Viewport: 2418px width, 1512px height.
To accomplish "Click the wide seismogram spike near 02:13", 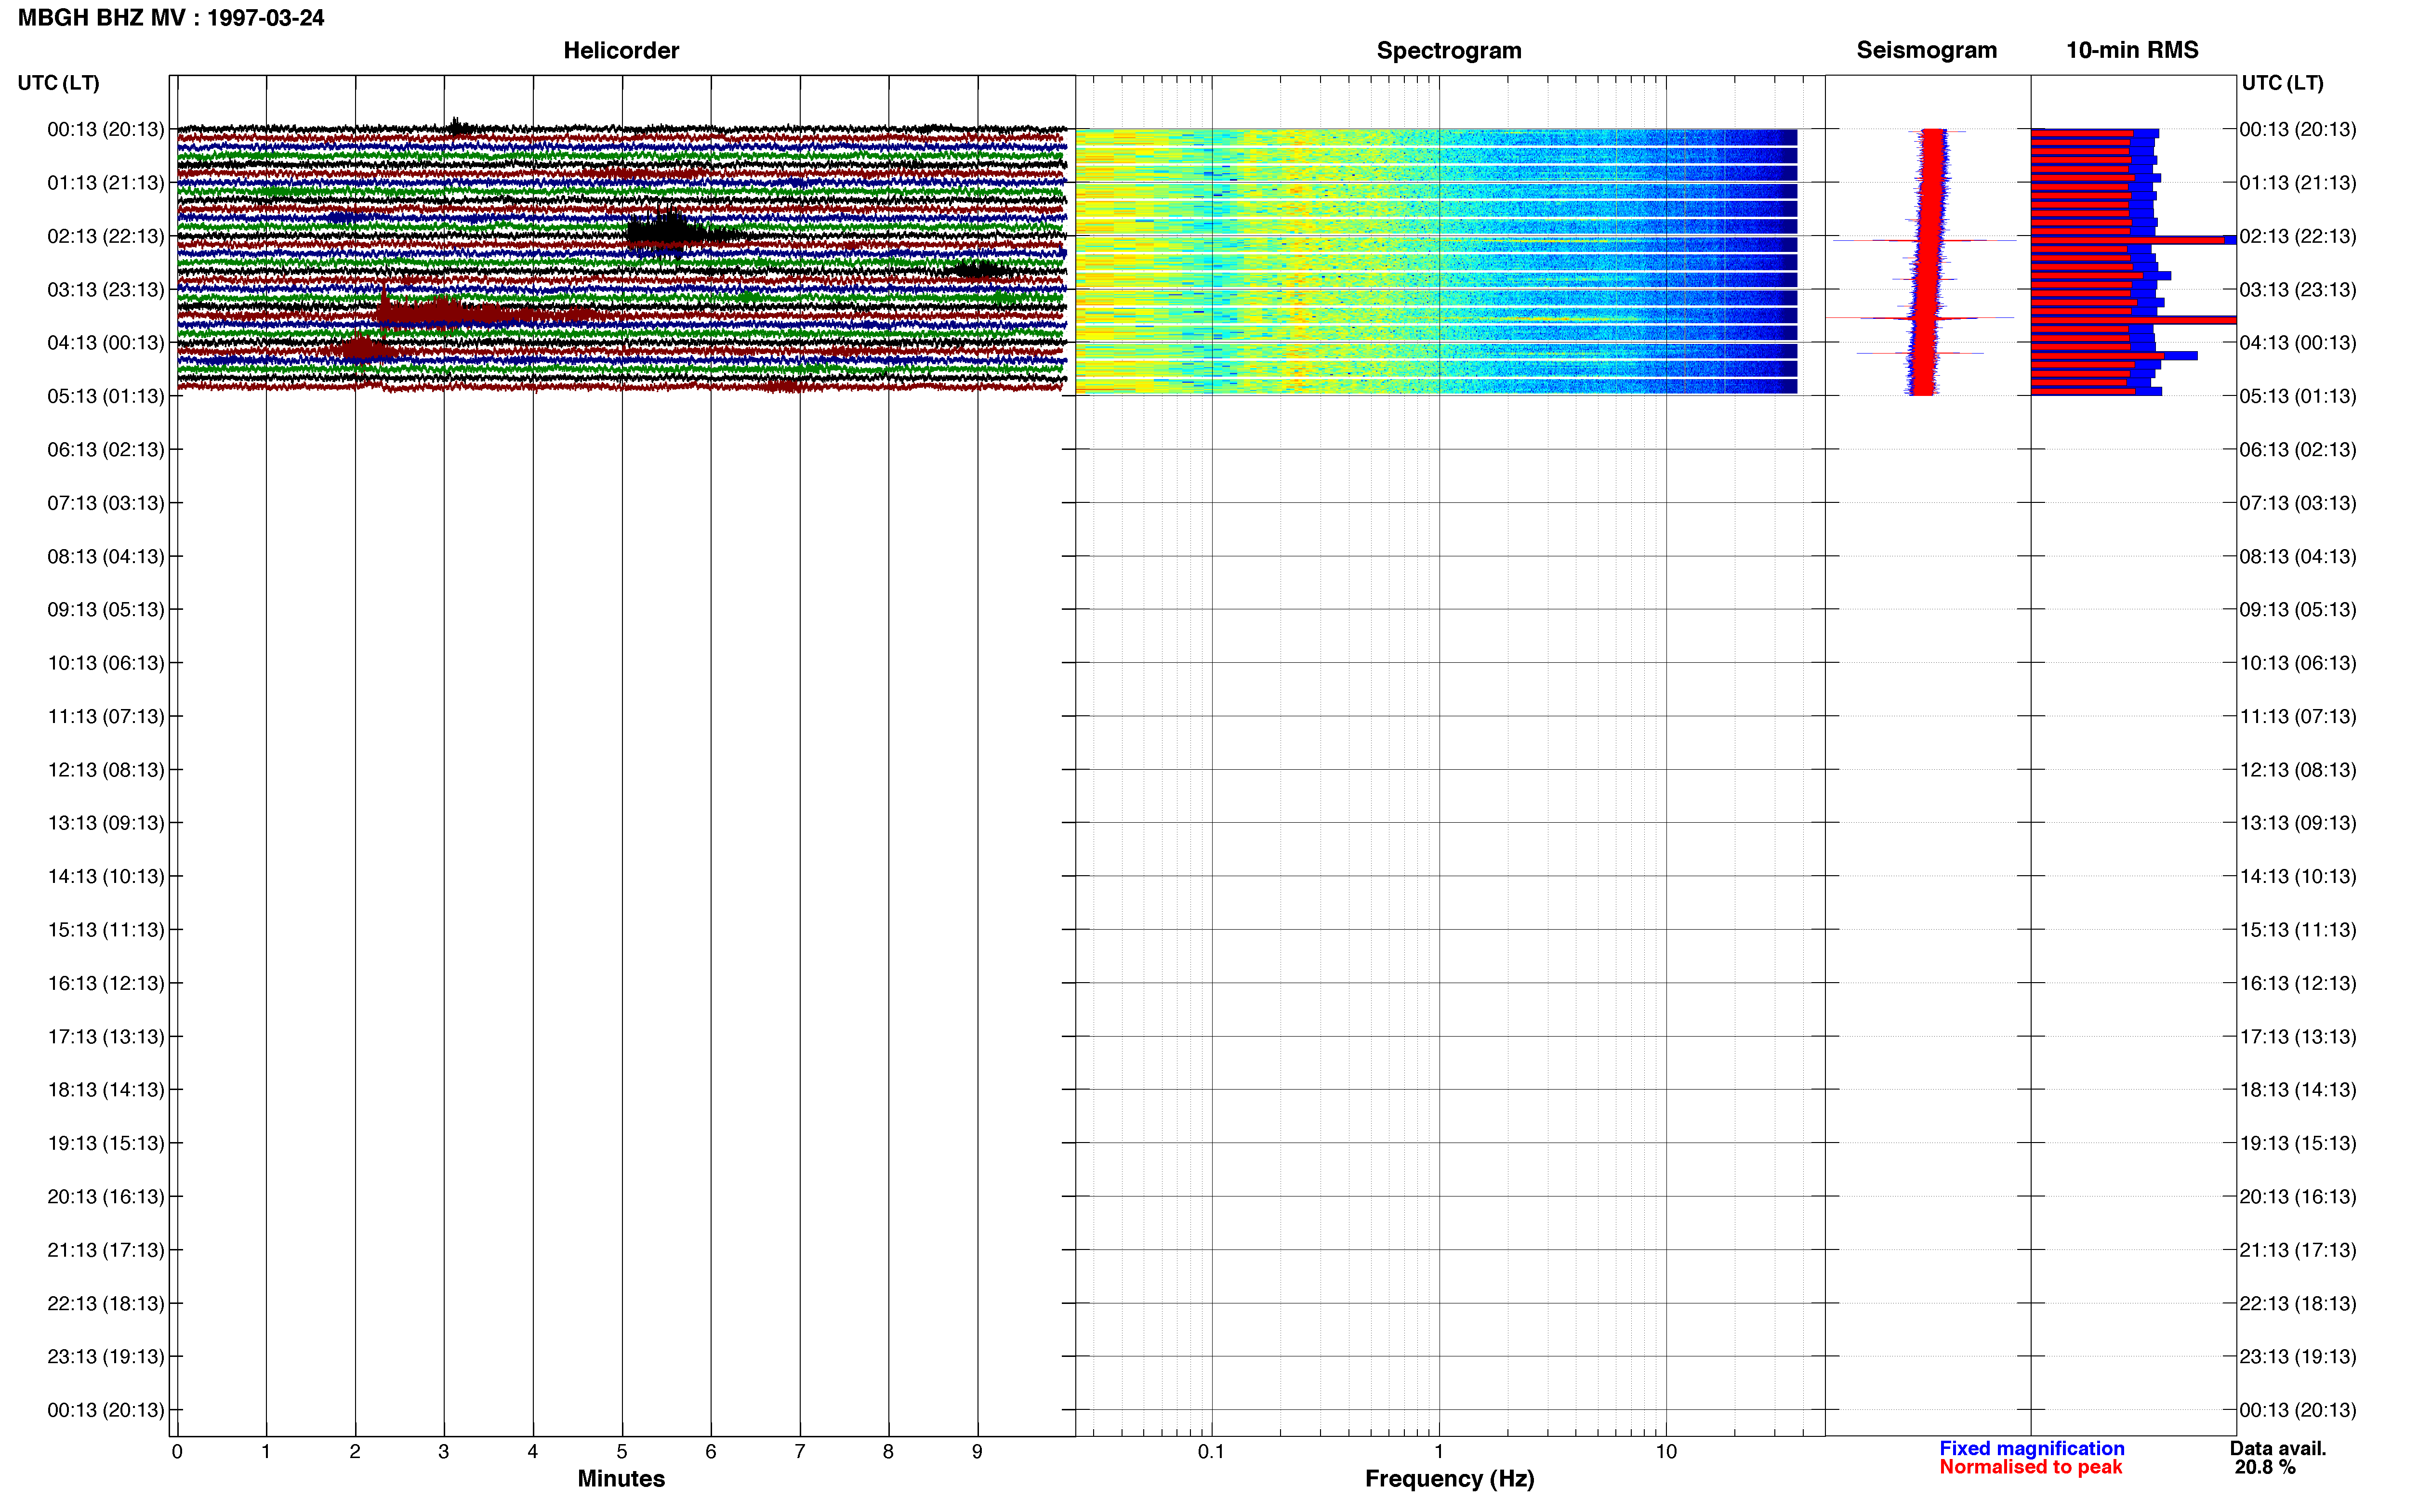I will tap(1925, 240).
